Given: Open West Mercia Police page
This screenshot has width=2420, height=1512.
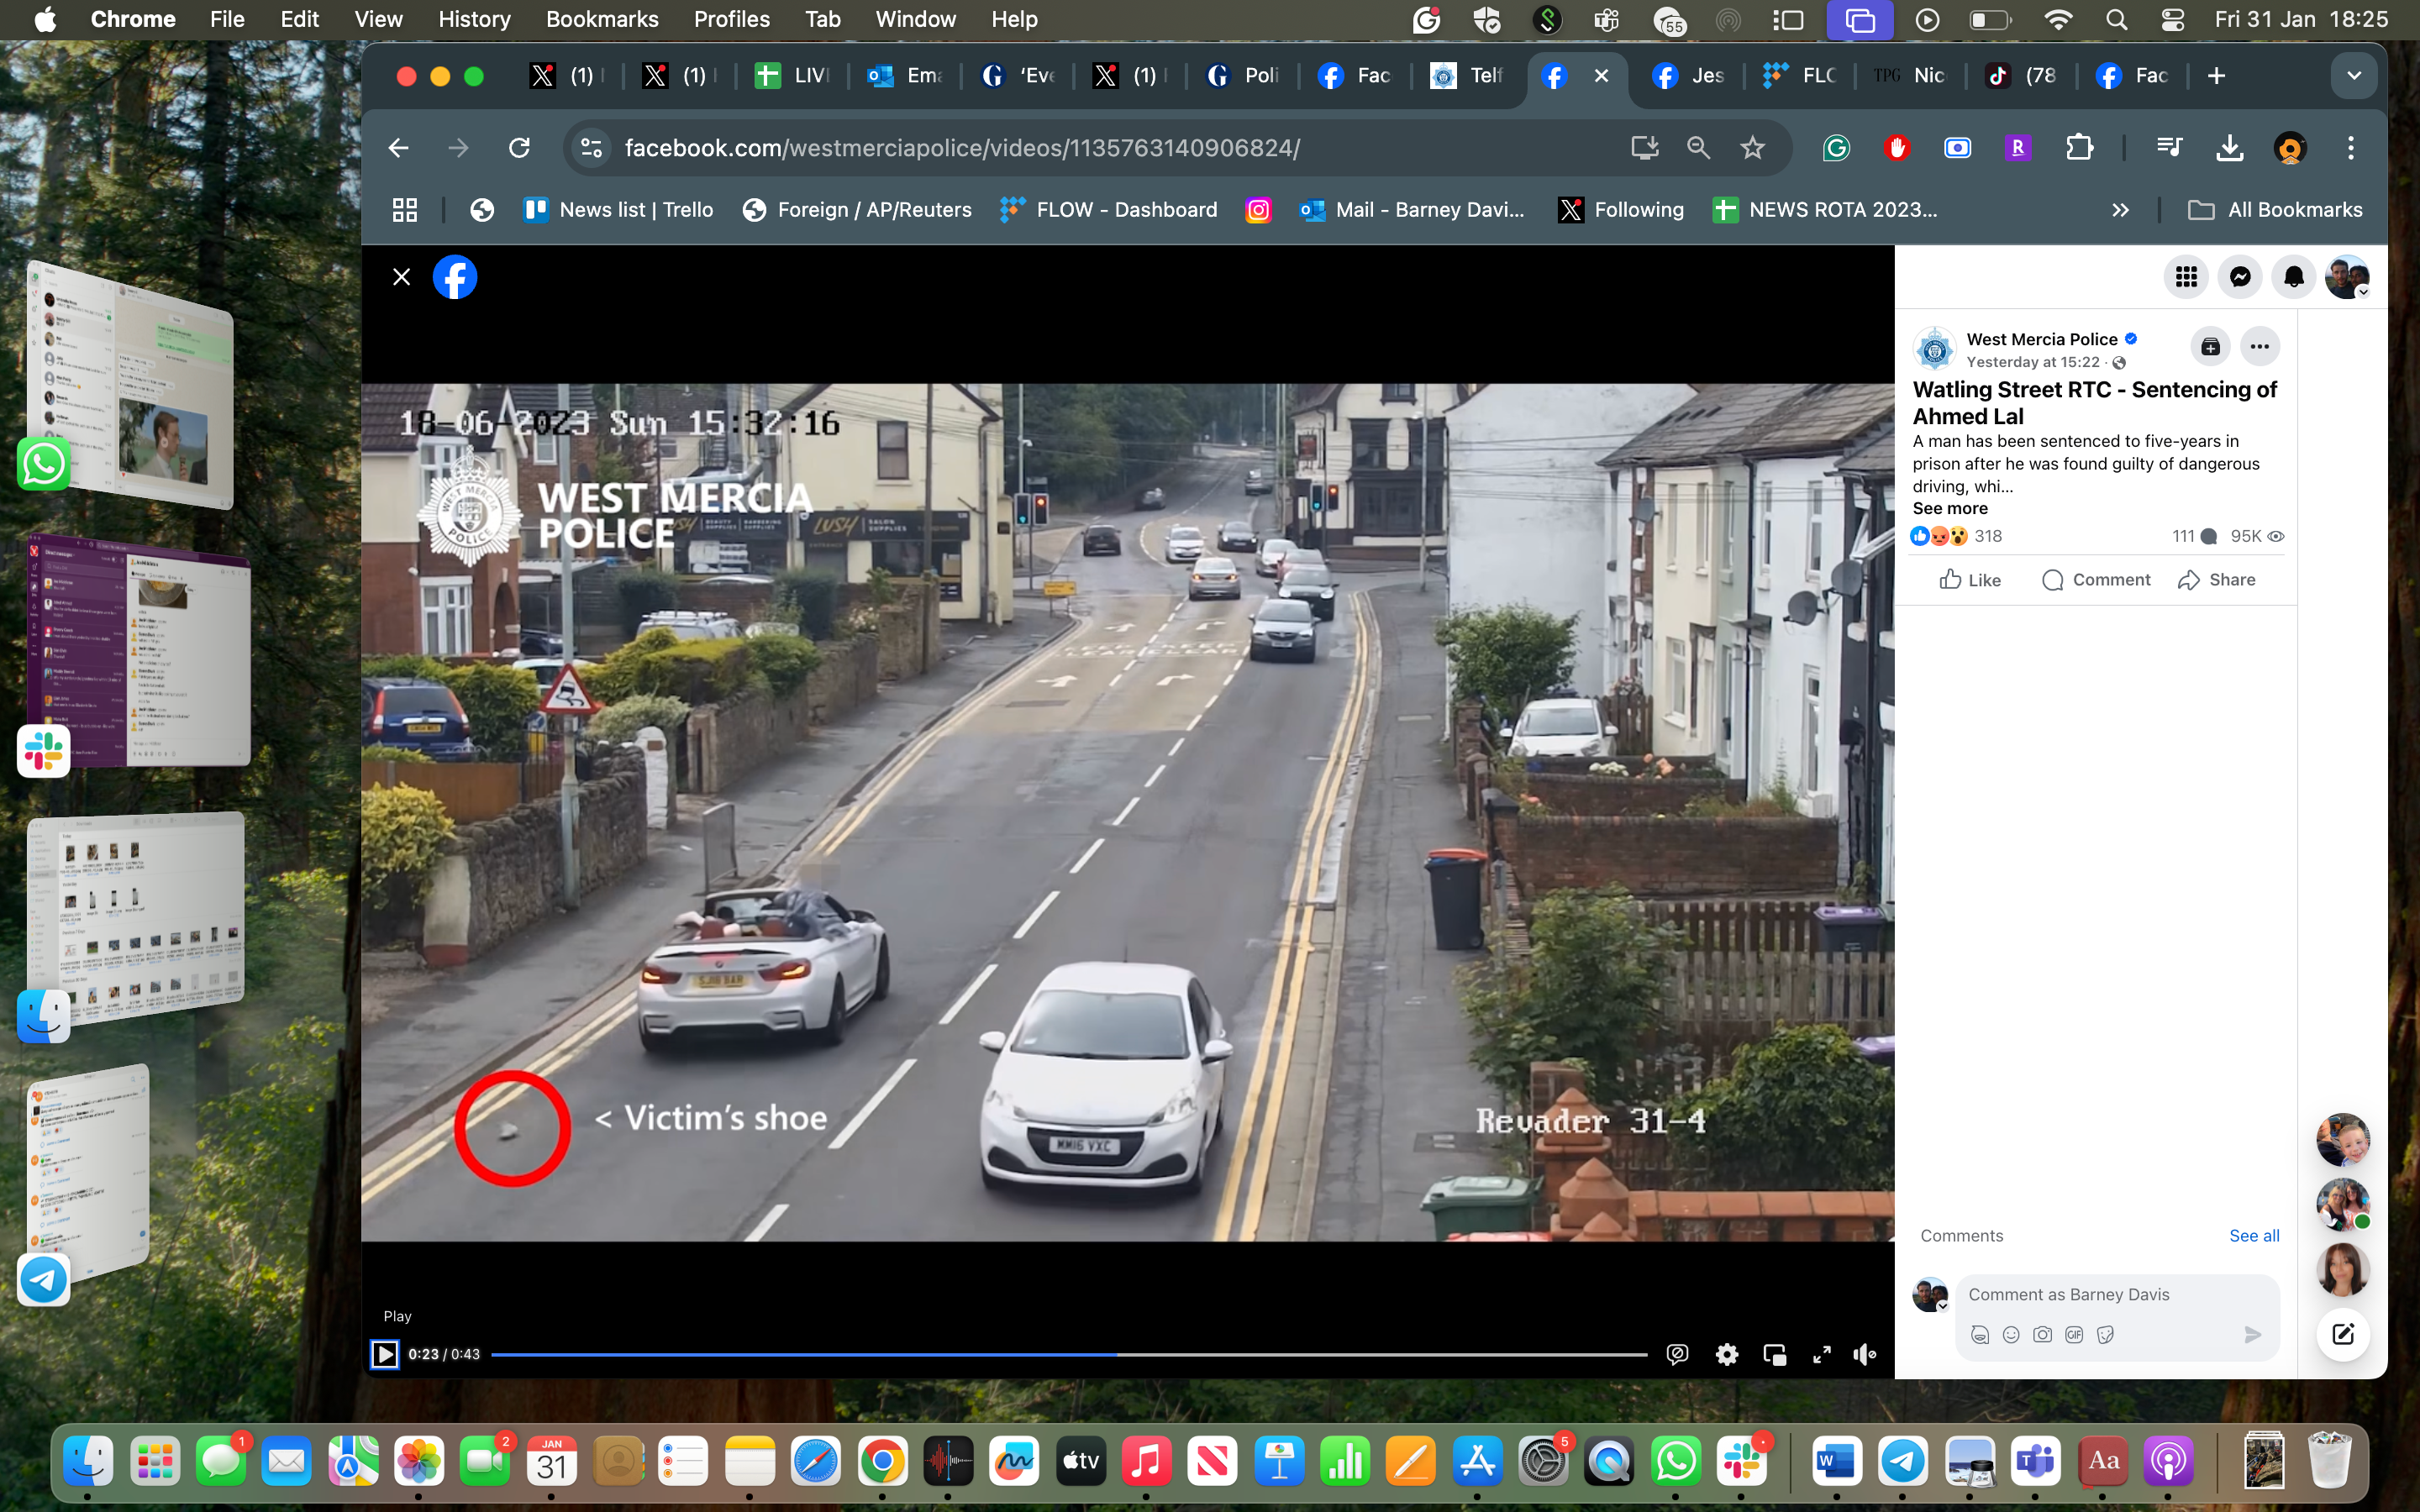Looking at the screenshot, I should [2042, 339].
